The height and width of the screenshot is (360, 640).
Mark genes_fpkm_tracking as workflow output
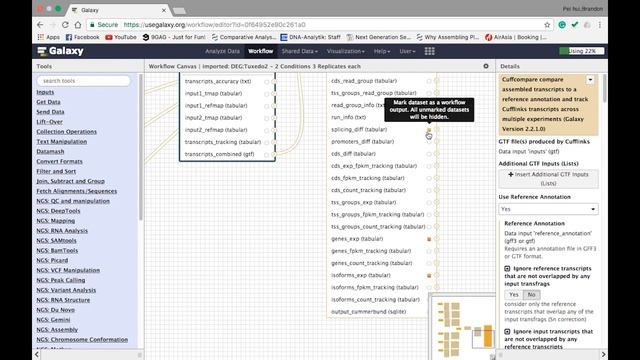(x=429, y=251)
